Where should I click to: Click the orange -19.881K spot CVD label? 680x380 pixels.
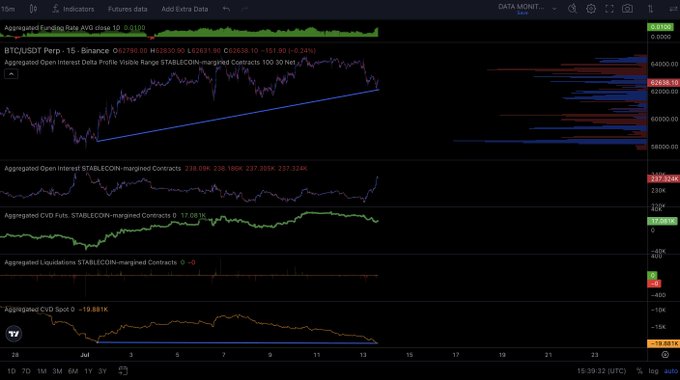(663, 344)
